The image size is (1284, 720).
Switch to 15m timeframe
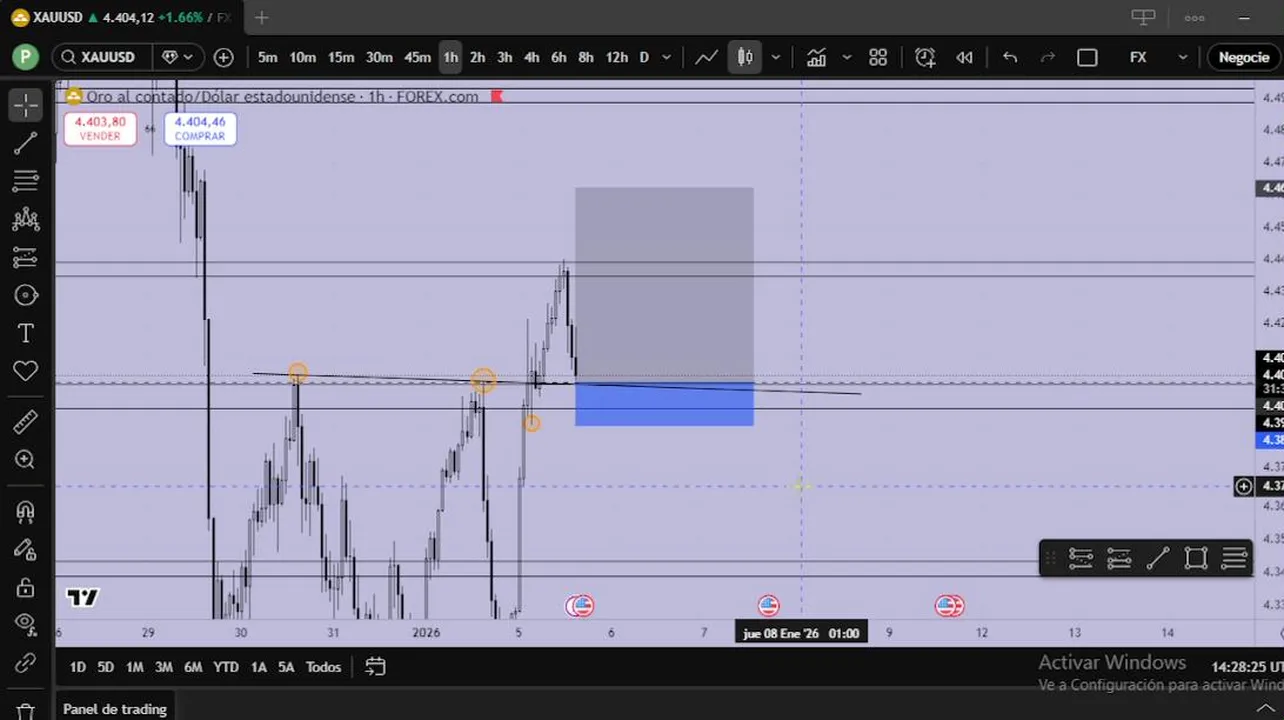(x=341, y=57)
